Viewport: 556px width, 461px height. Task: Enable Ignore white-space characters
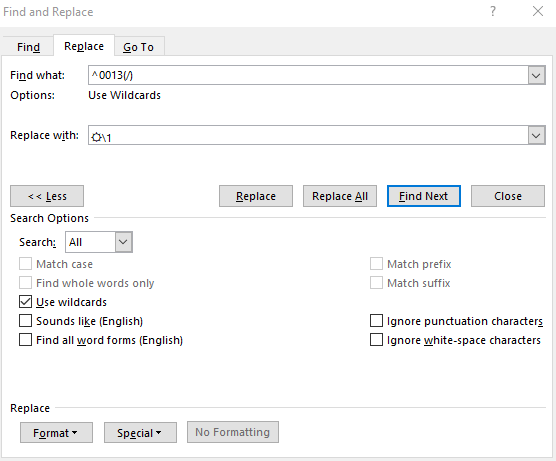(376, 340)
